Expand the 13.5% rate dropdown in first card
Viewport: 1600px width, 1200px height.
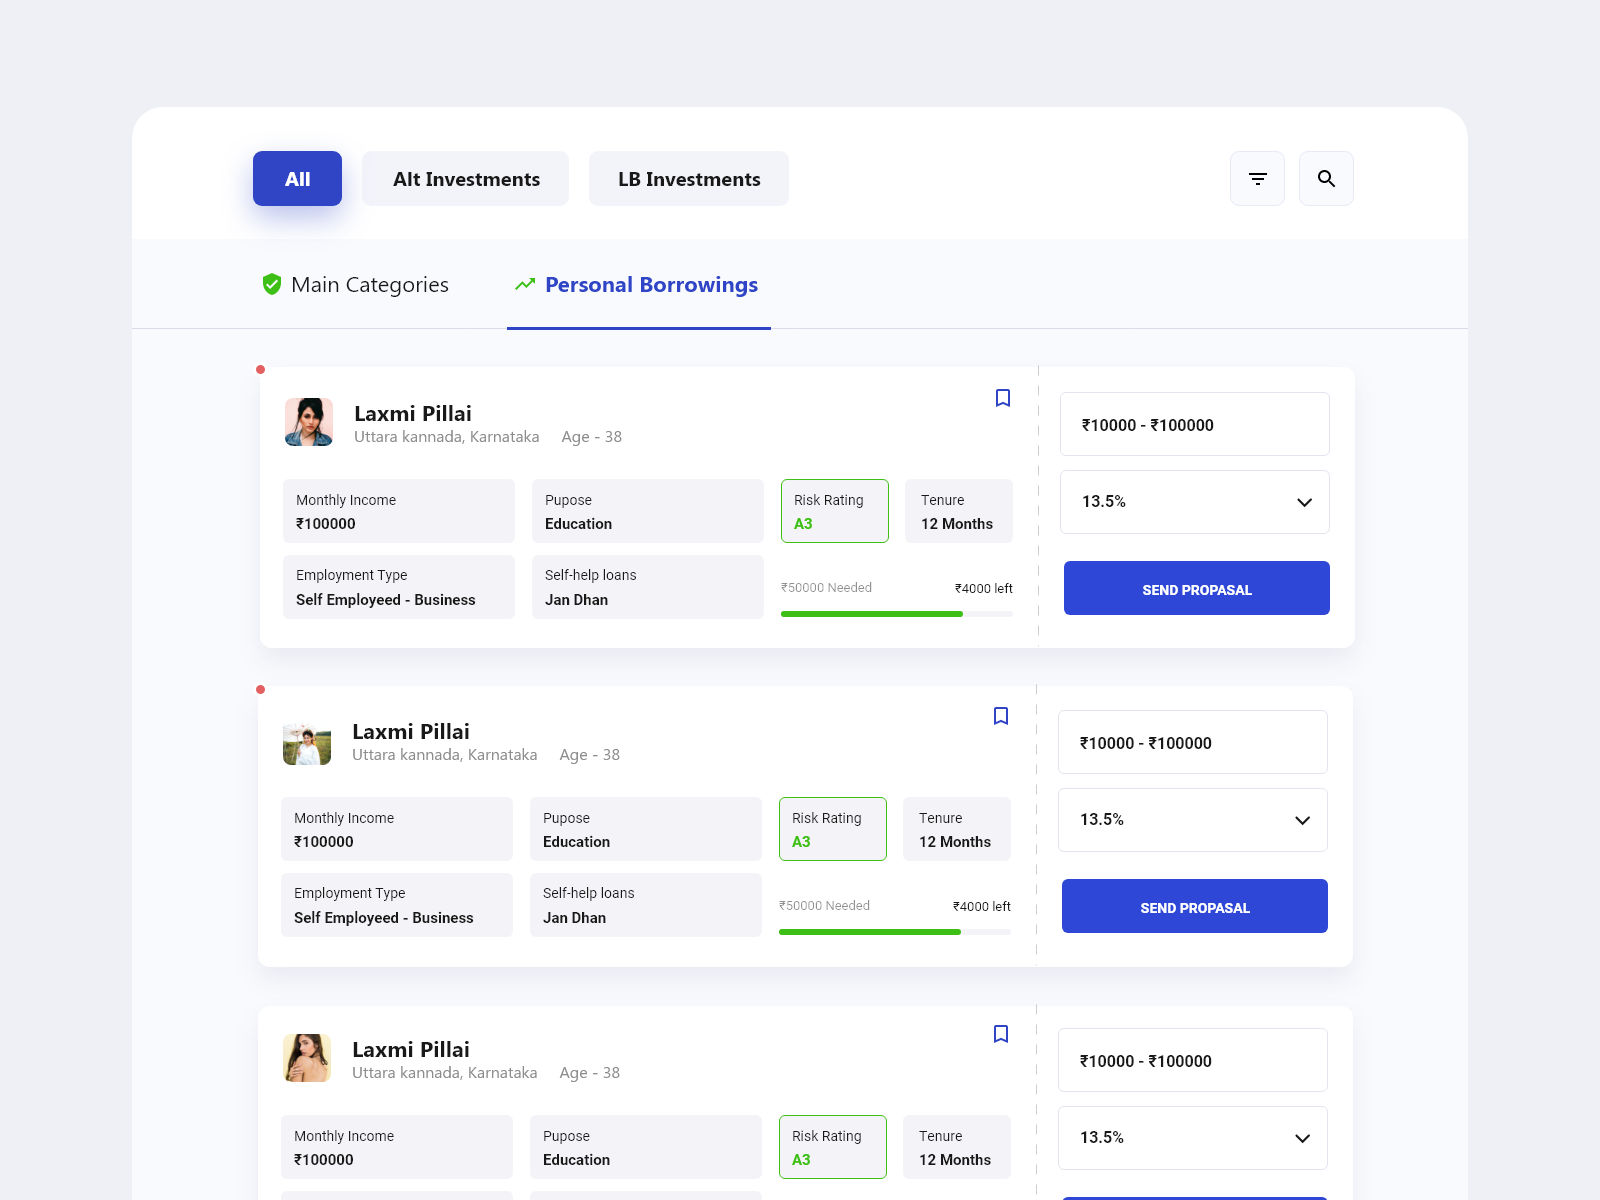pyautogui.click(x=1195, y=502)
